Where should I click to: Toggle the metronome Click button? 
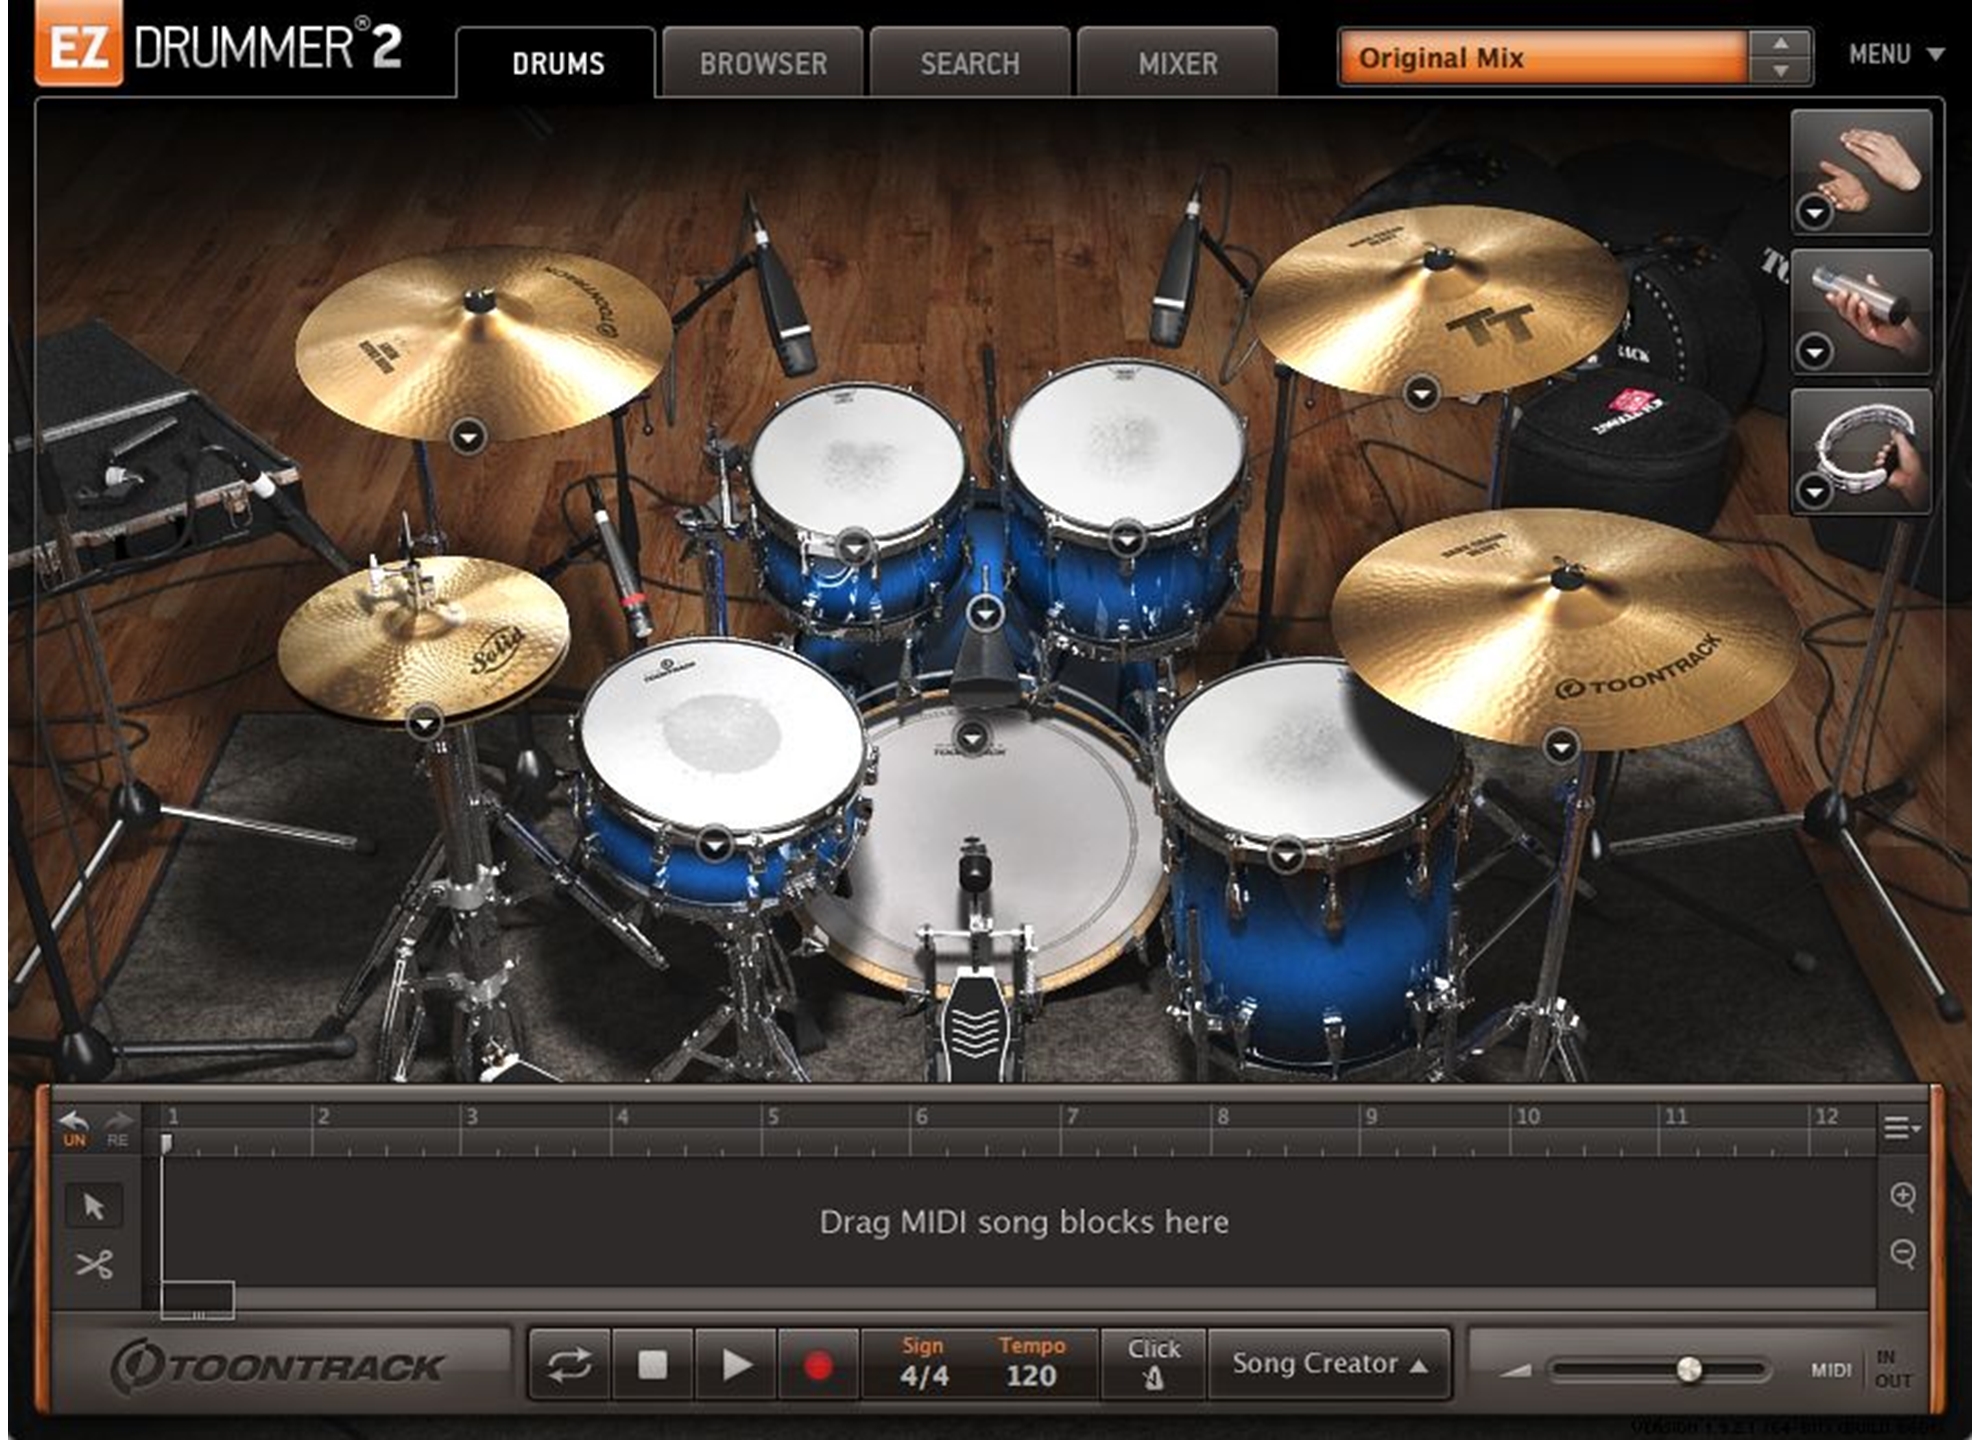[x=1153, y=1364]
